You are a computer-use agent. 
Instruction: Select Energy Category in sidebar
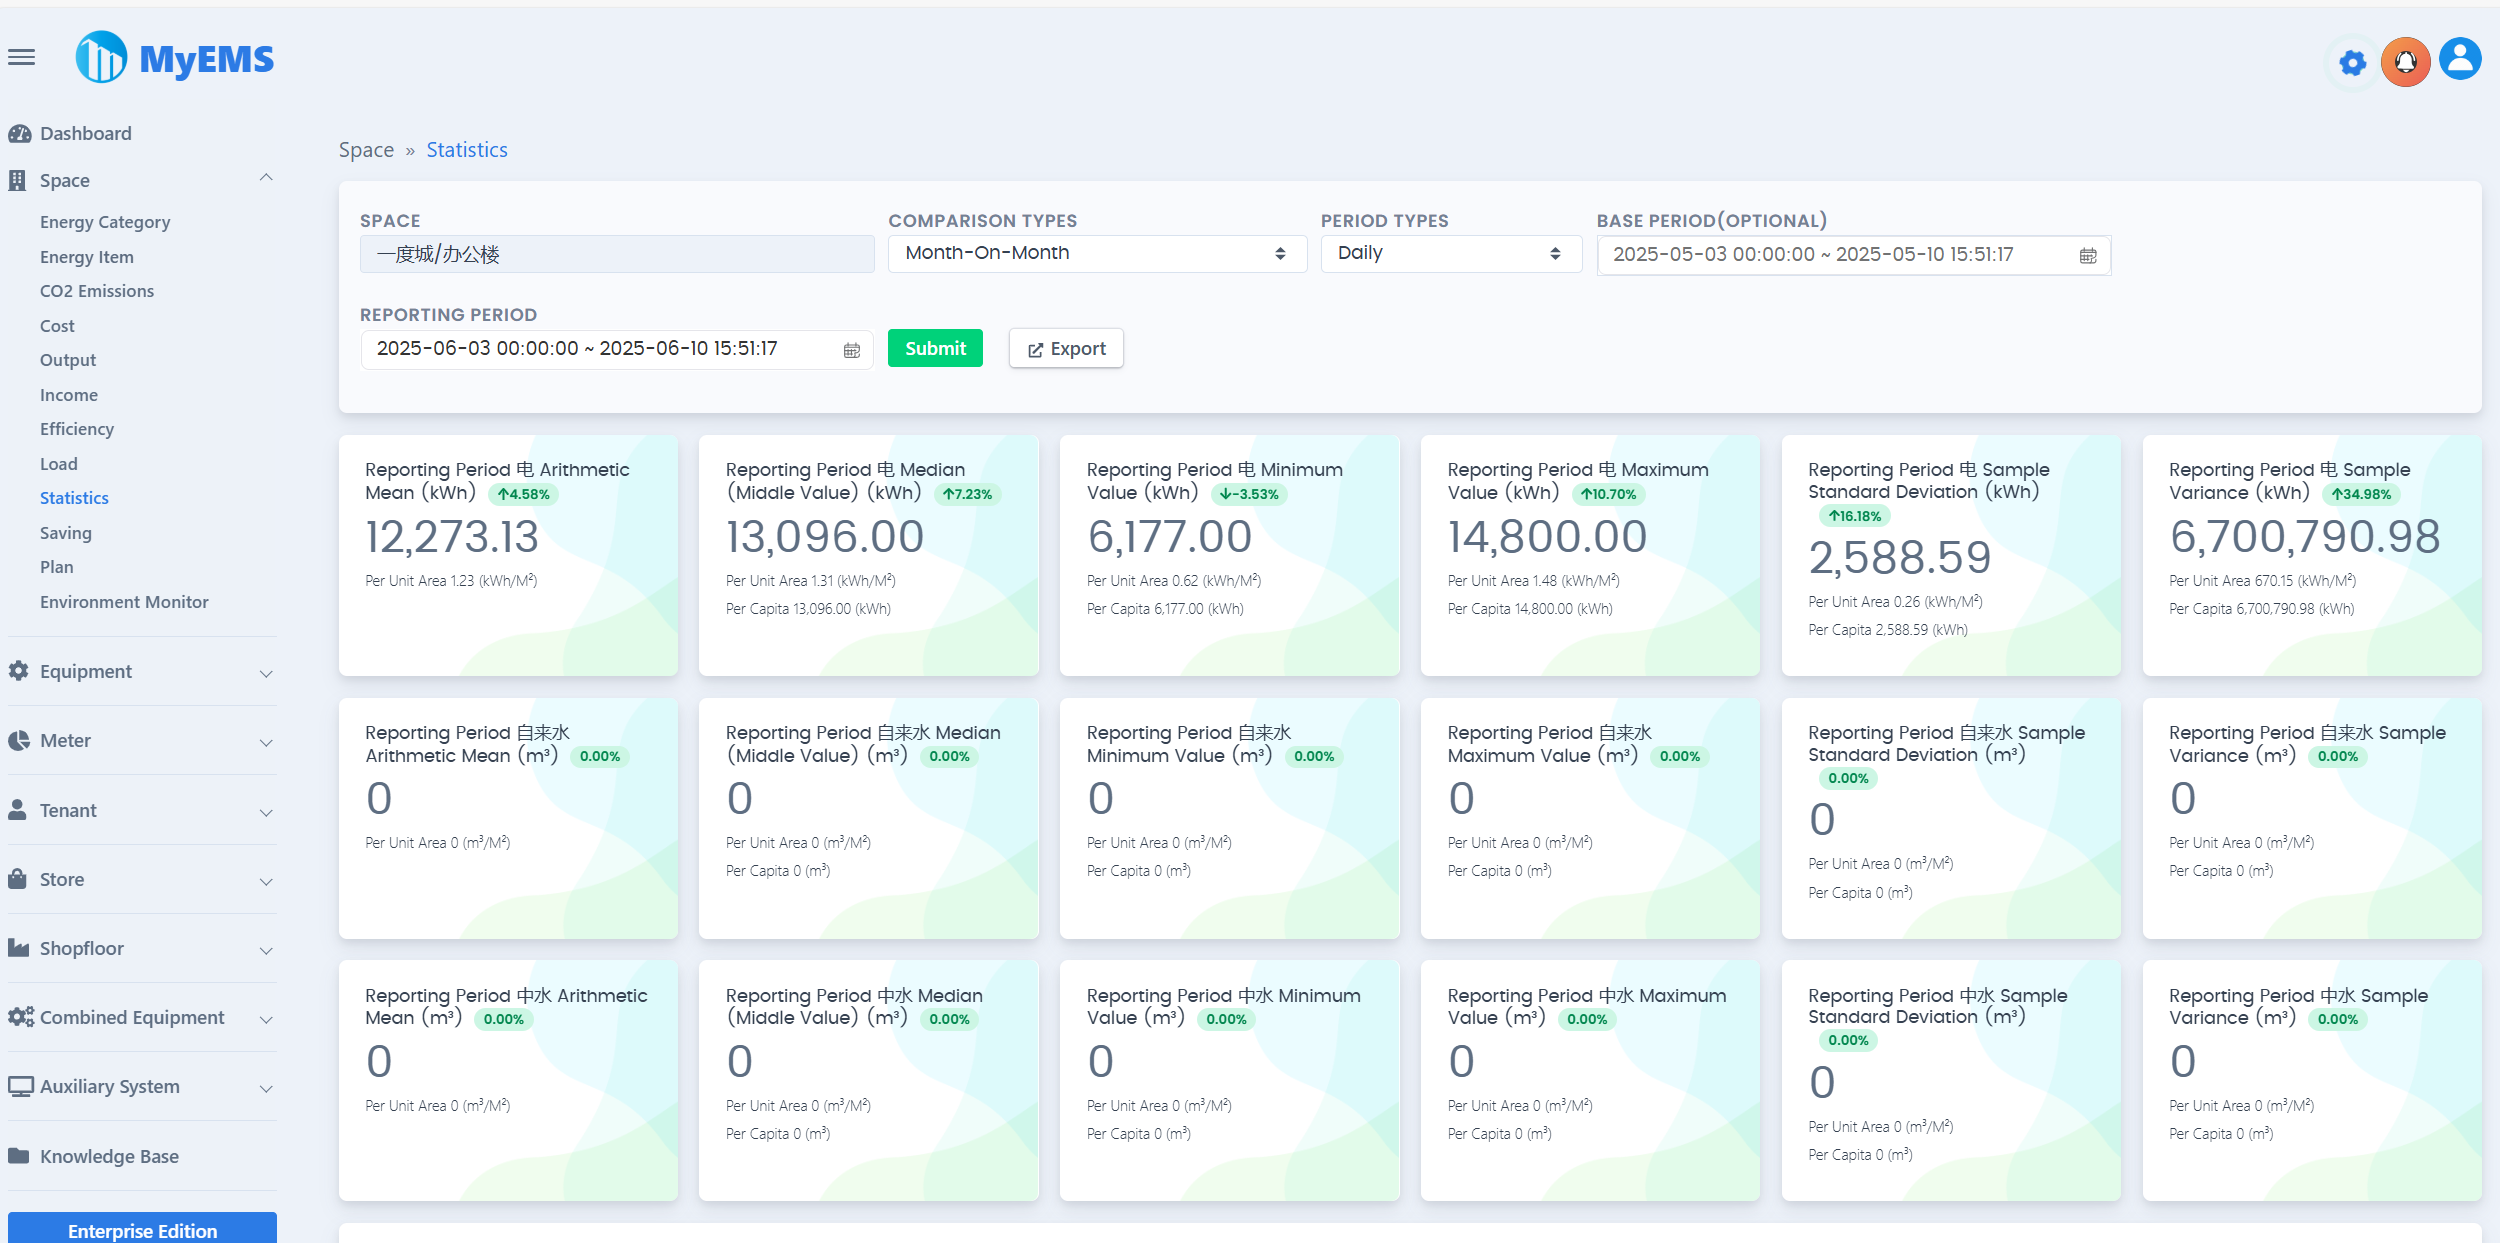(105, 222)
